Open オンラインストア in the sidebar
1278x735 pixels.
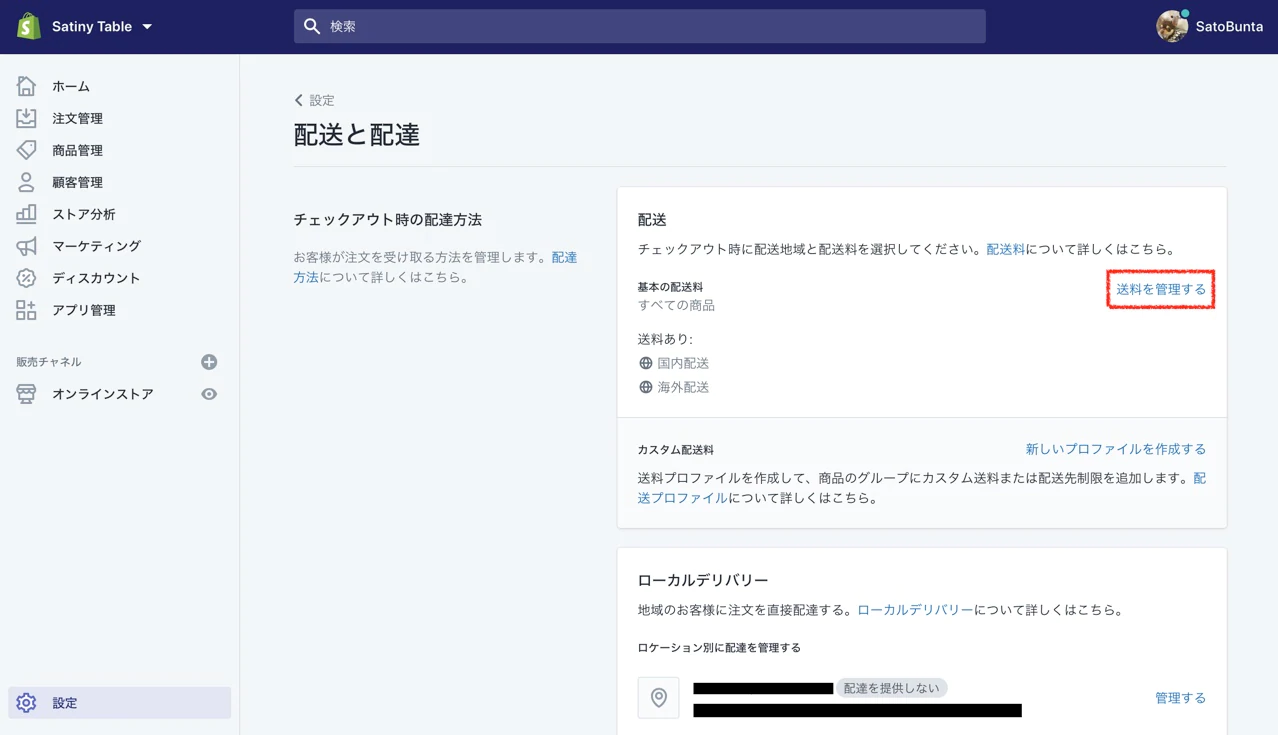102,394
